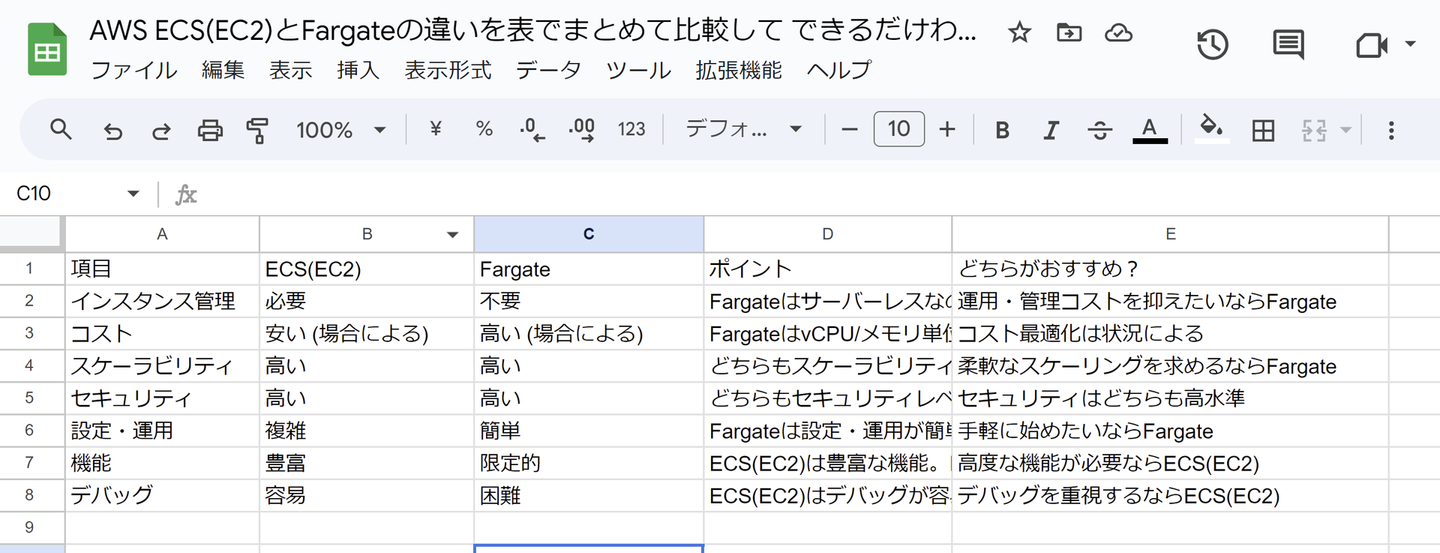1440x553 pixels.
Task: Click the merge cells icon
Action: click(1313, 130)
